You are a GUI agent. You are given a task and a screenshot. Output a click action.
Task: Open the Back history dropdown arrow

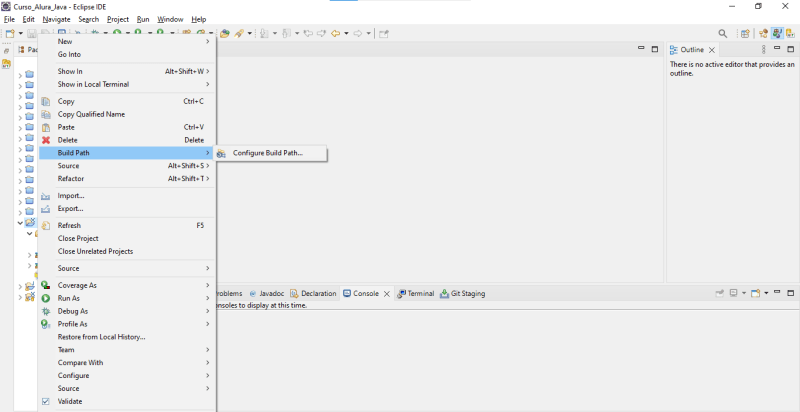[346, 33]
